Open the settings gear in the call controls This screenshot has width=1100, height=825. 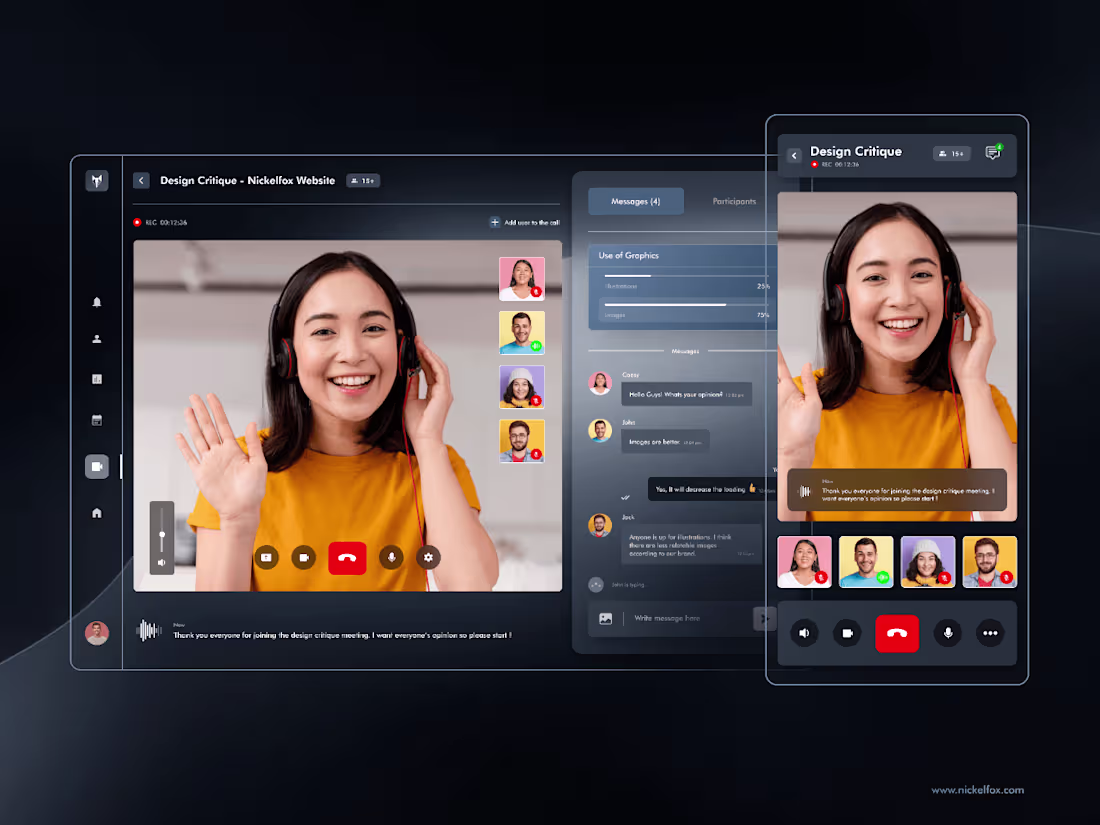[428, 557]
